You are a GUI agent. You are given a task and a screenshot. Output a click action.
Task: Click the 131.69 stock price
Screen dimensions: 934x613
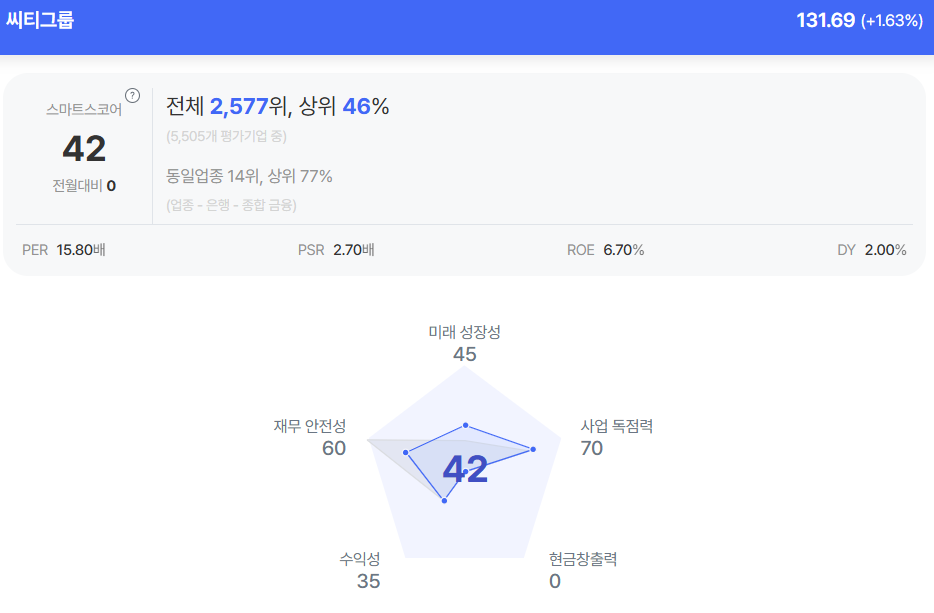coord(825,20)
